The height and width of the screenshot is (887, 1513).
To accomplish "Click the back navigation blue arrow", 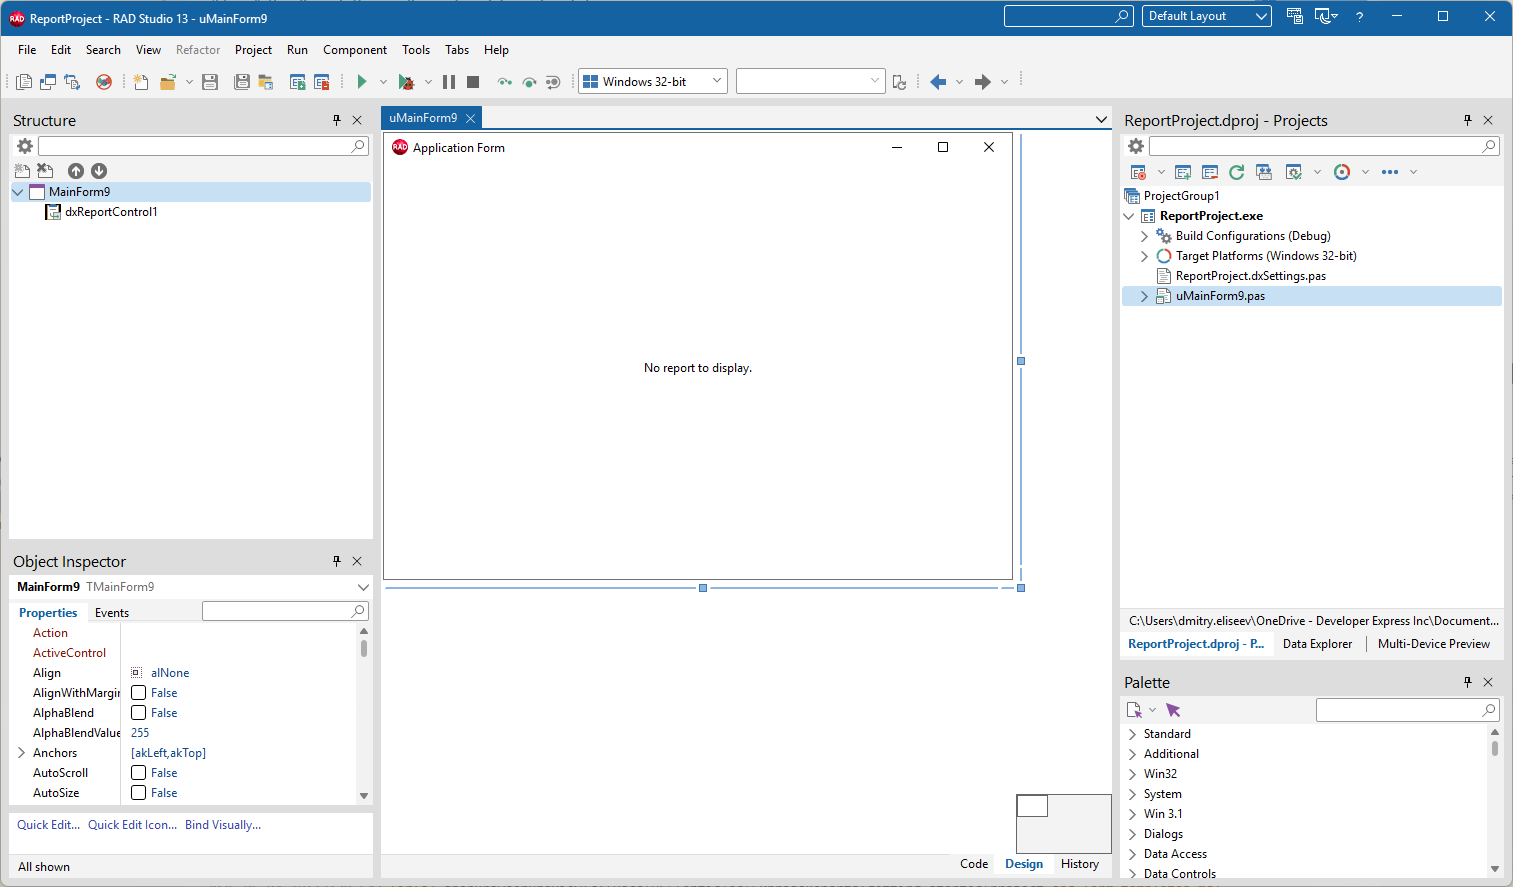I will click(938, 82).
